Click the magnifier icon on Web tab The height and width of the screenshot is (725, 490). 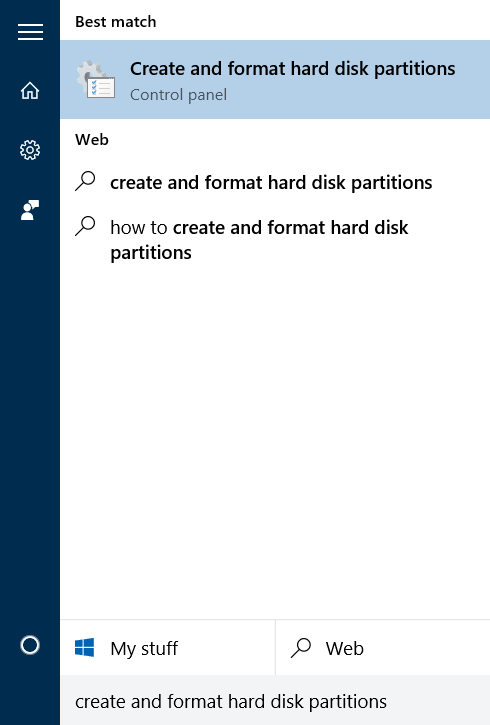301,647
